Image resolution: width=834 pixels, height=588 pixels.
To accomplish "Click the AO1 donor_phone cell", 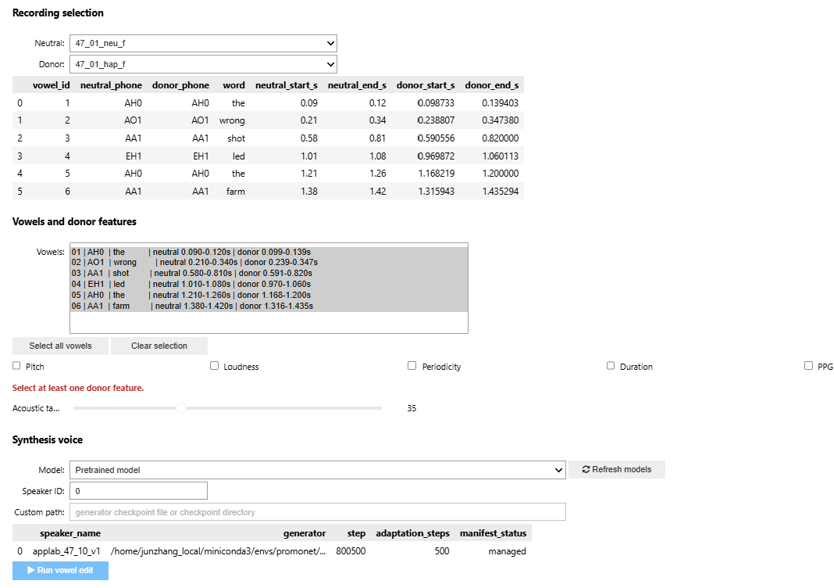I will coord(200,121).
